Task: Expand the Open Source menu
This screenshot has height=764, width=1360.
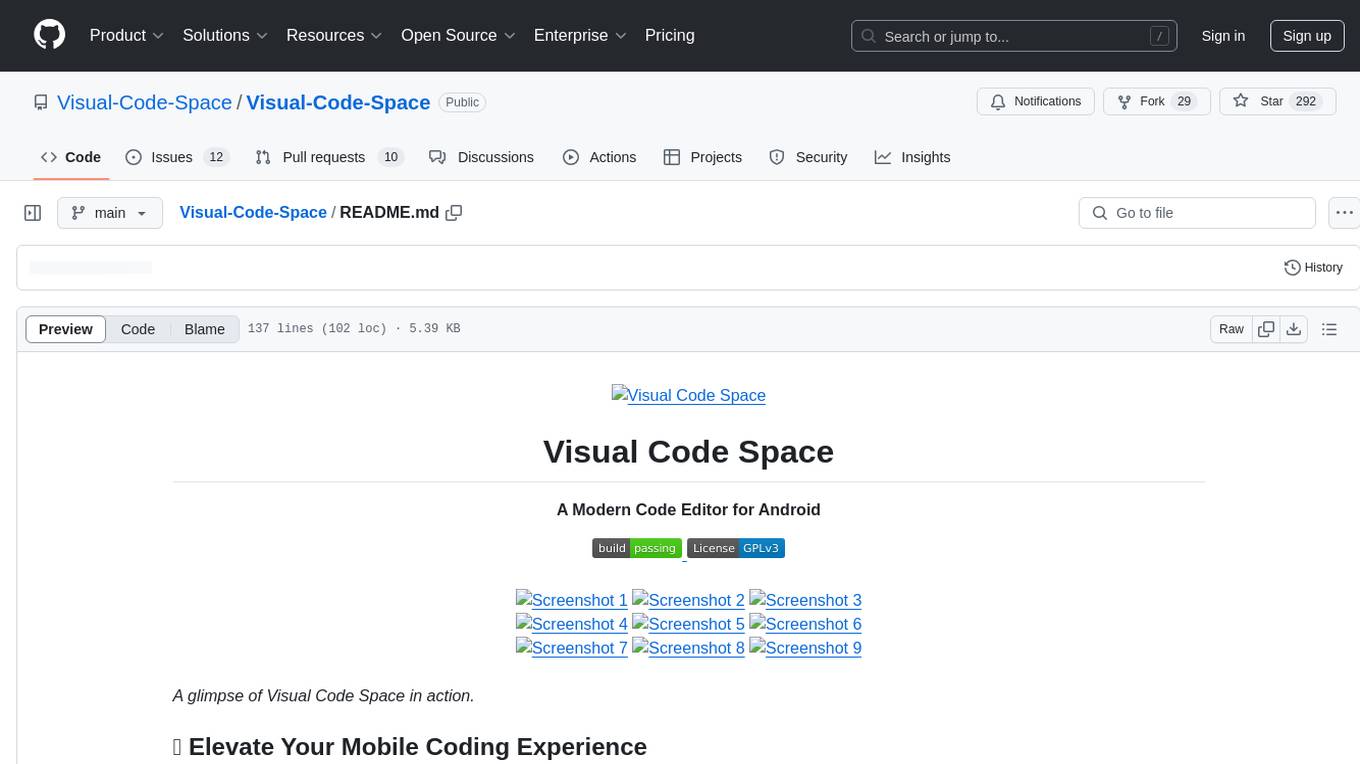Action: point(458,35)
